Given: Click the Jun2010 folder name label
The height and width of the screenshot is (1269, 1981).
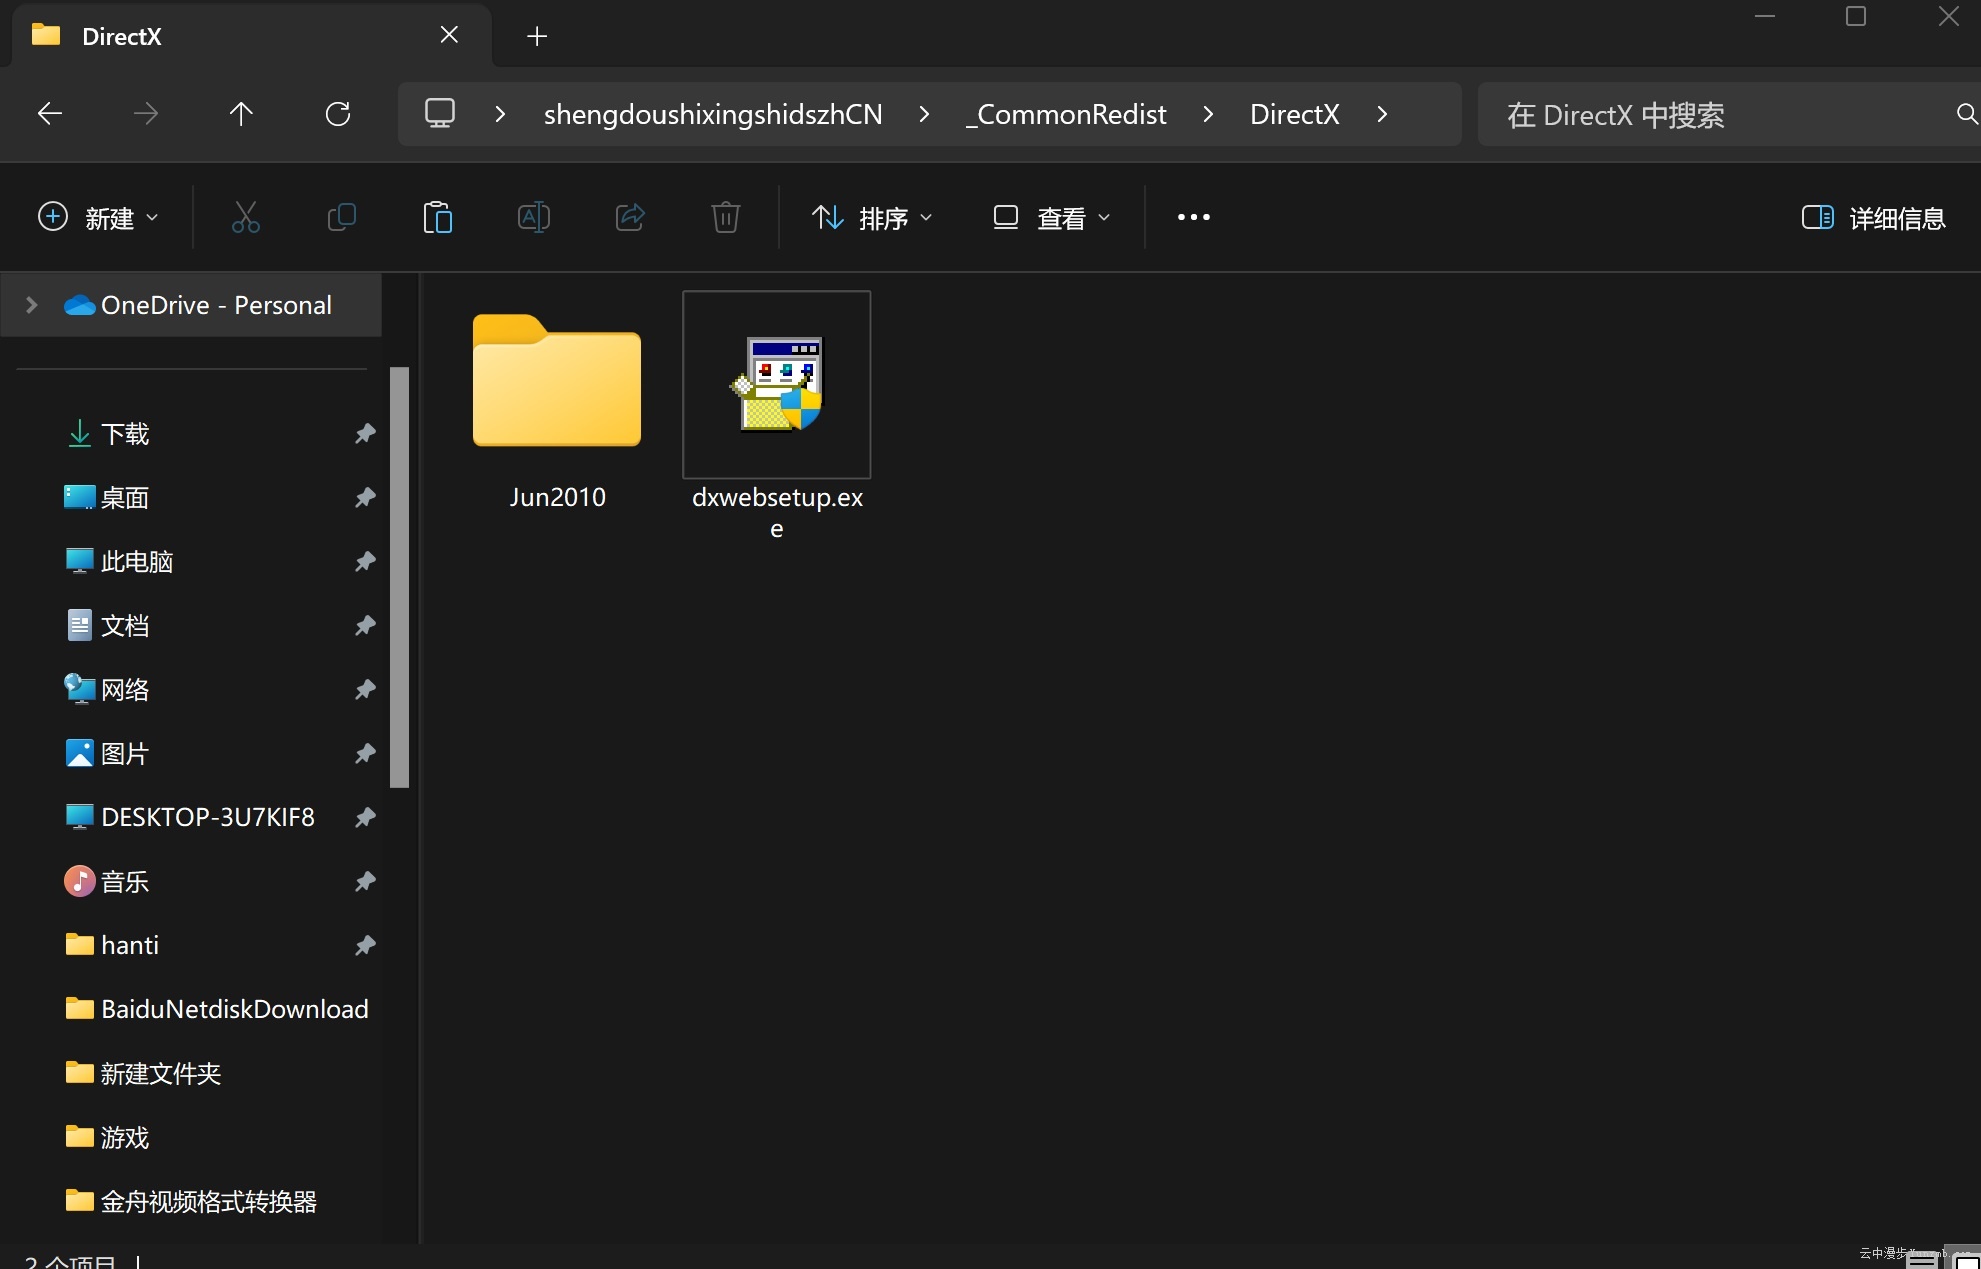Looking at the screenshot, I should click(557, 497).
